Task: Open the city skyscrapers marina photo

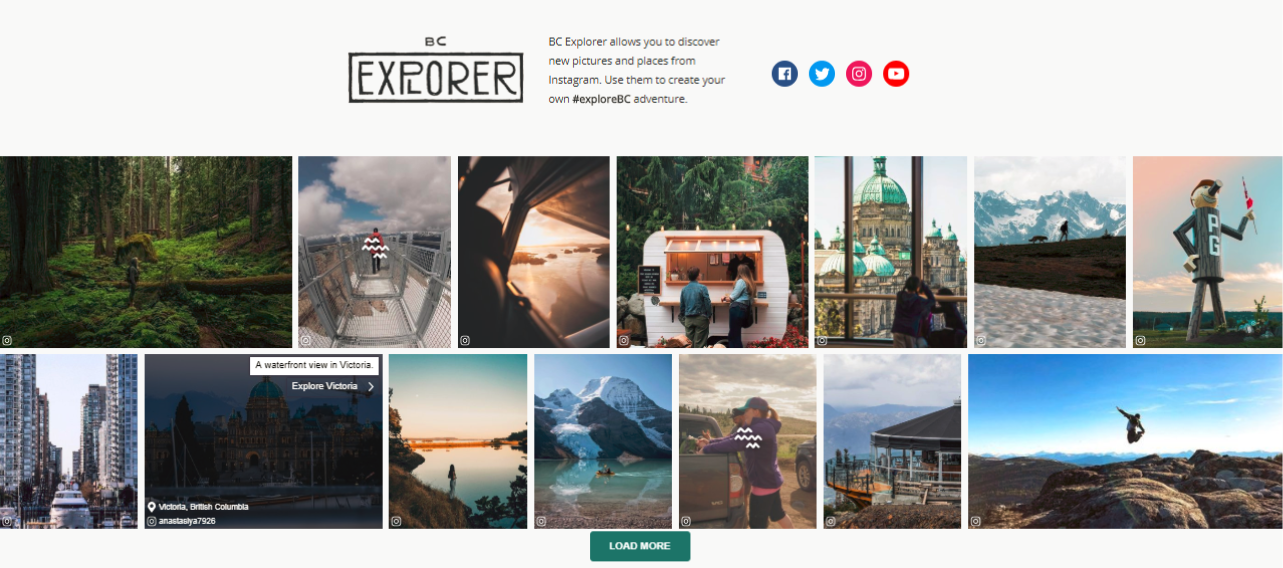Action: [x=69, y=441]
